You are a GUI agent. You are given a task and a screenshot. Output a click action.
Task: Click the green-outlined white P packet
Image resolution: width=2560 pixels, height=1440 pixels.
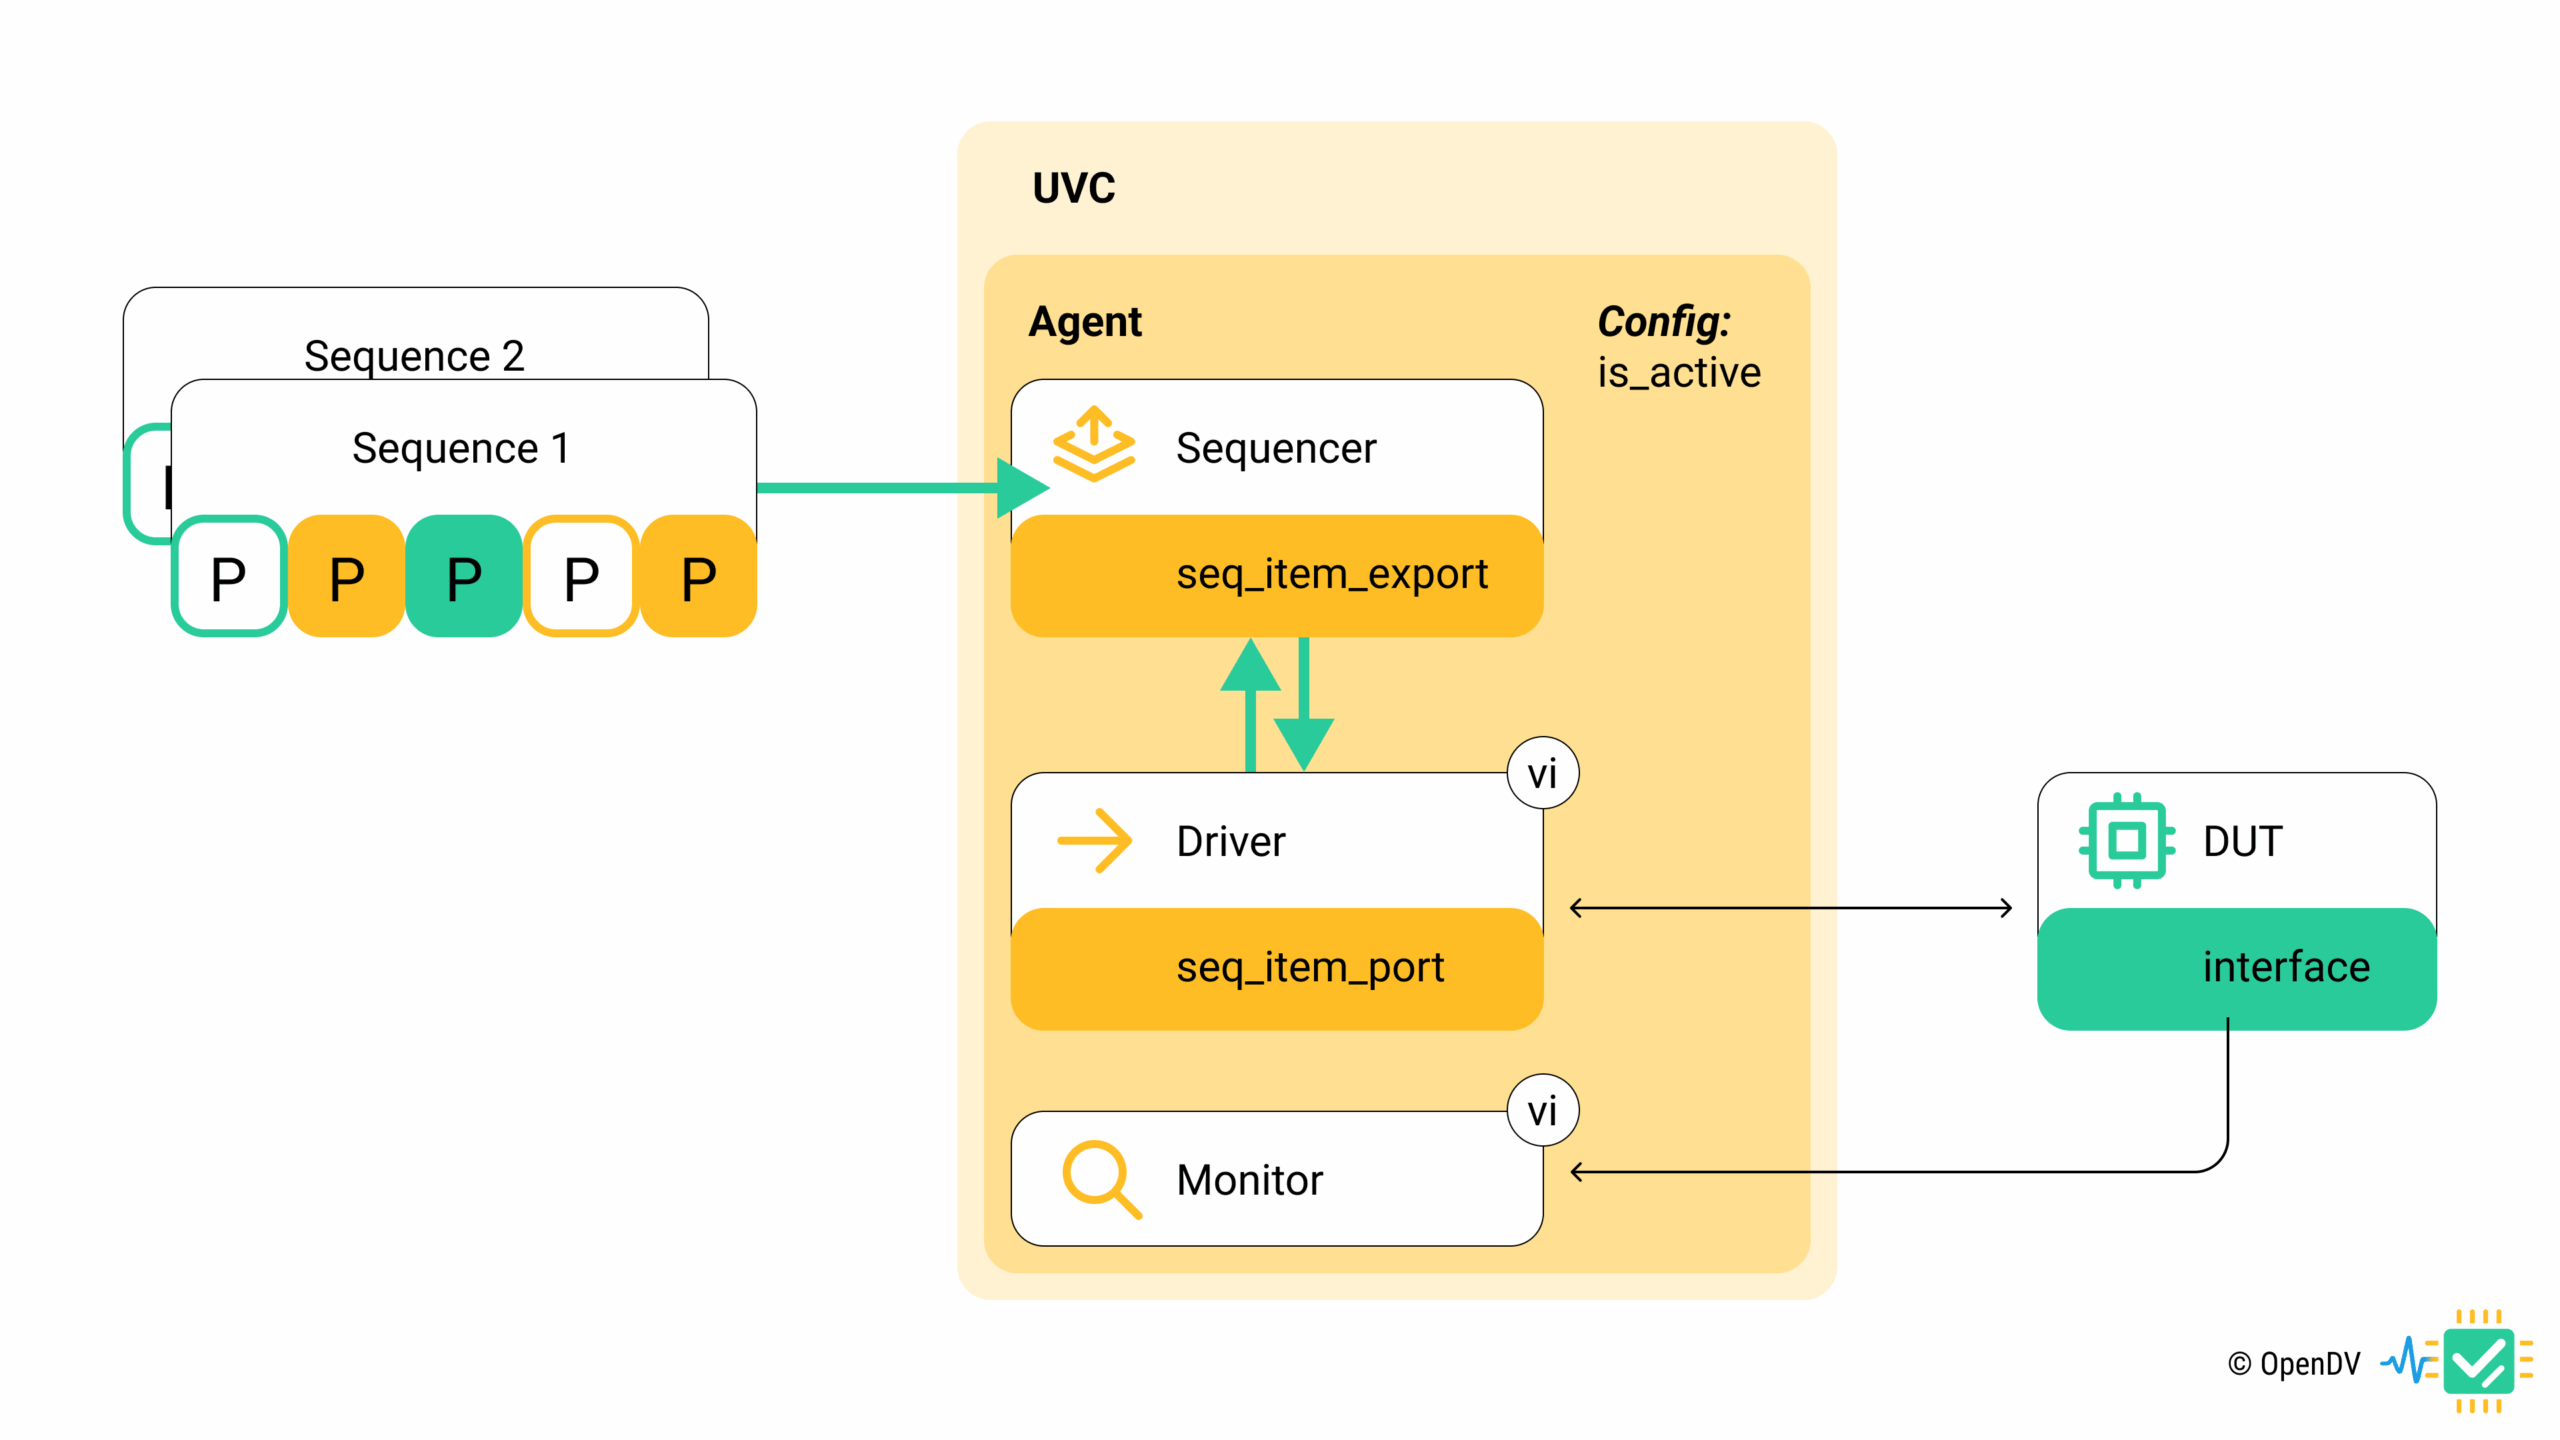(229, 577)
